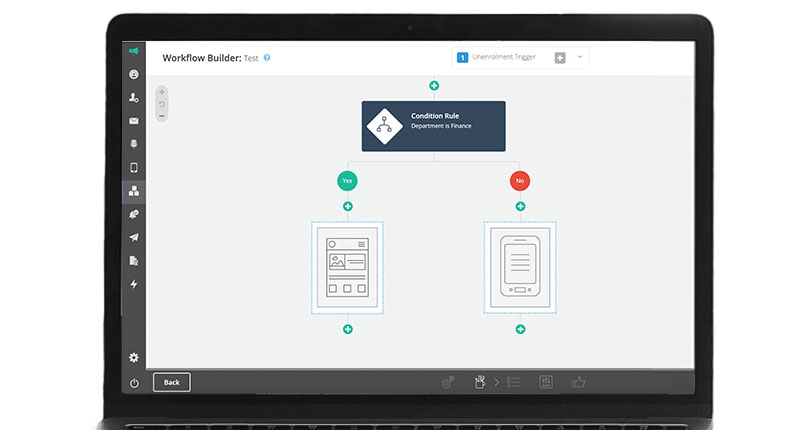The height and width of the screenshot is (430, 800).
Task: Select the workflow blocks sidebar icon
Action: tap(134, 191)
